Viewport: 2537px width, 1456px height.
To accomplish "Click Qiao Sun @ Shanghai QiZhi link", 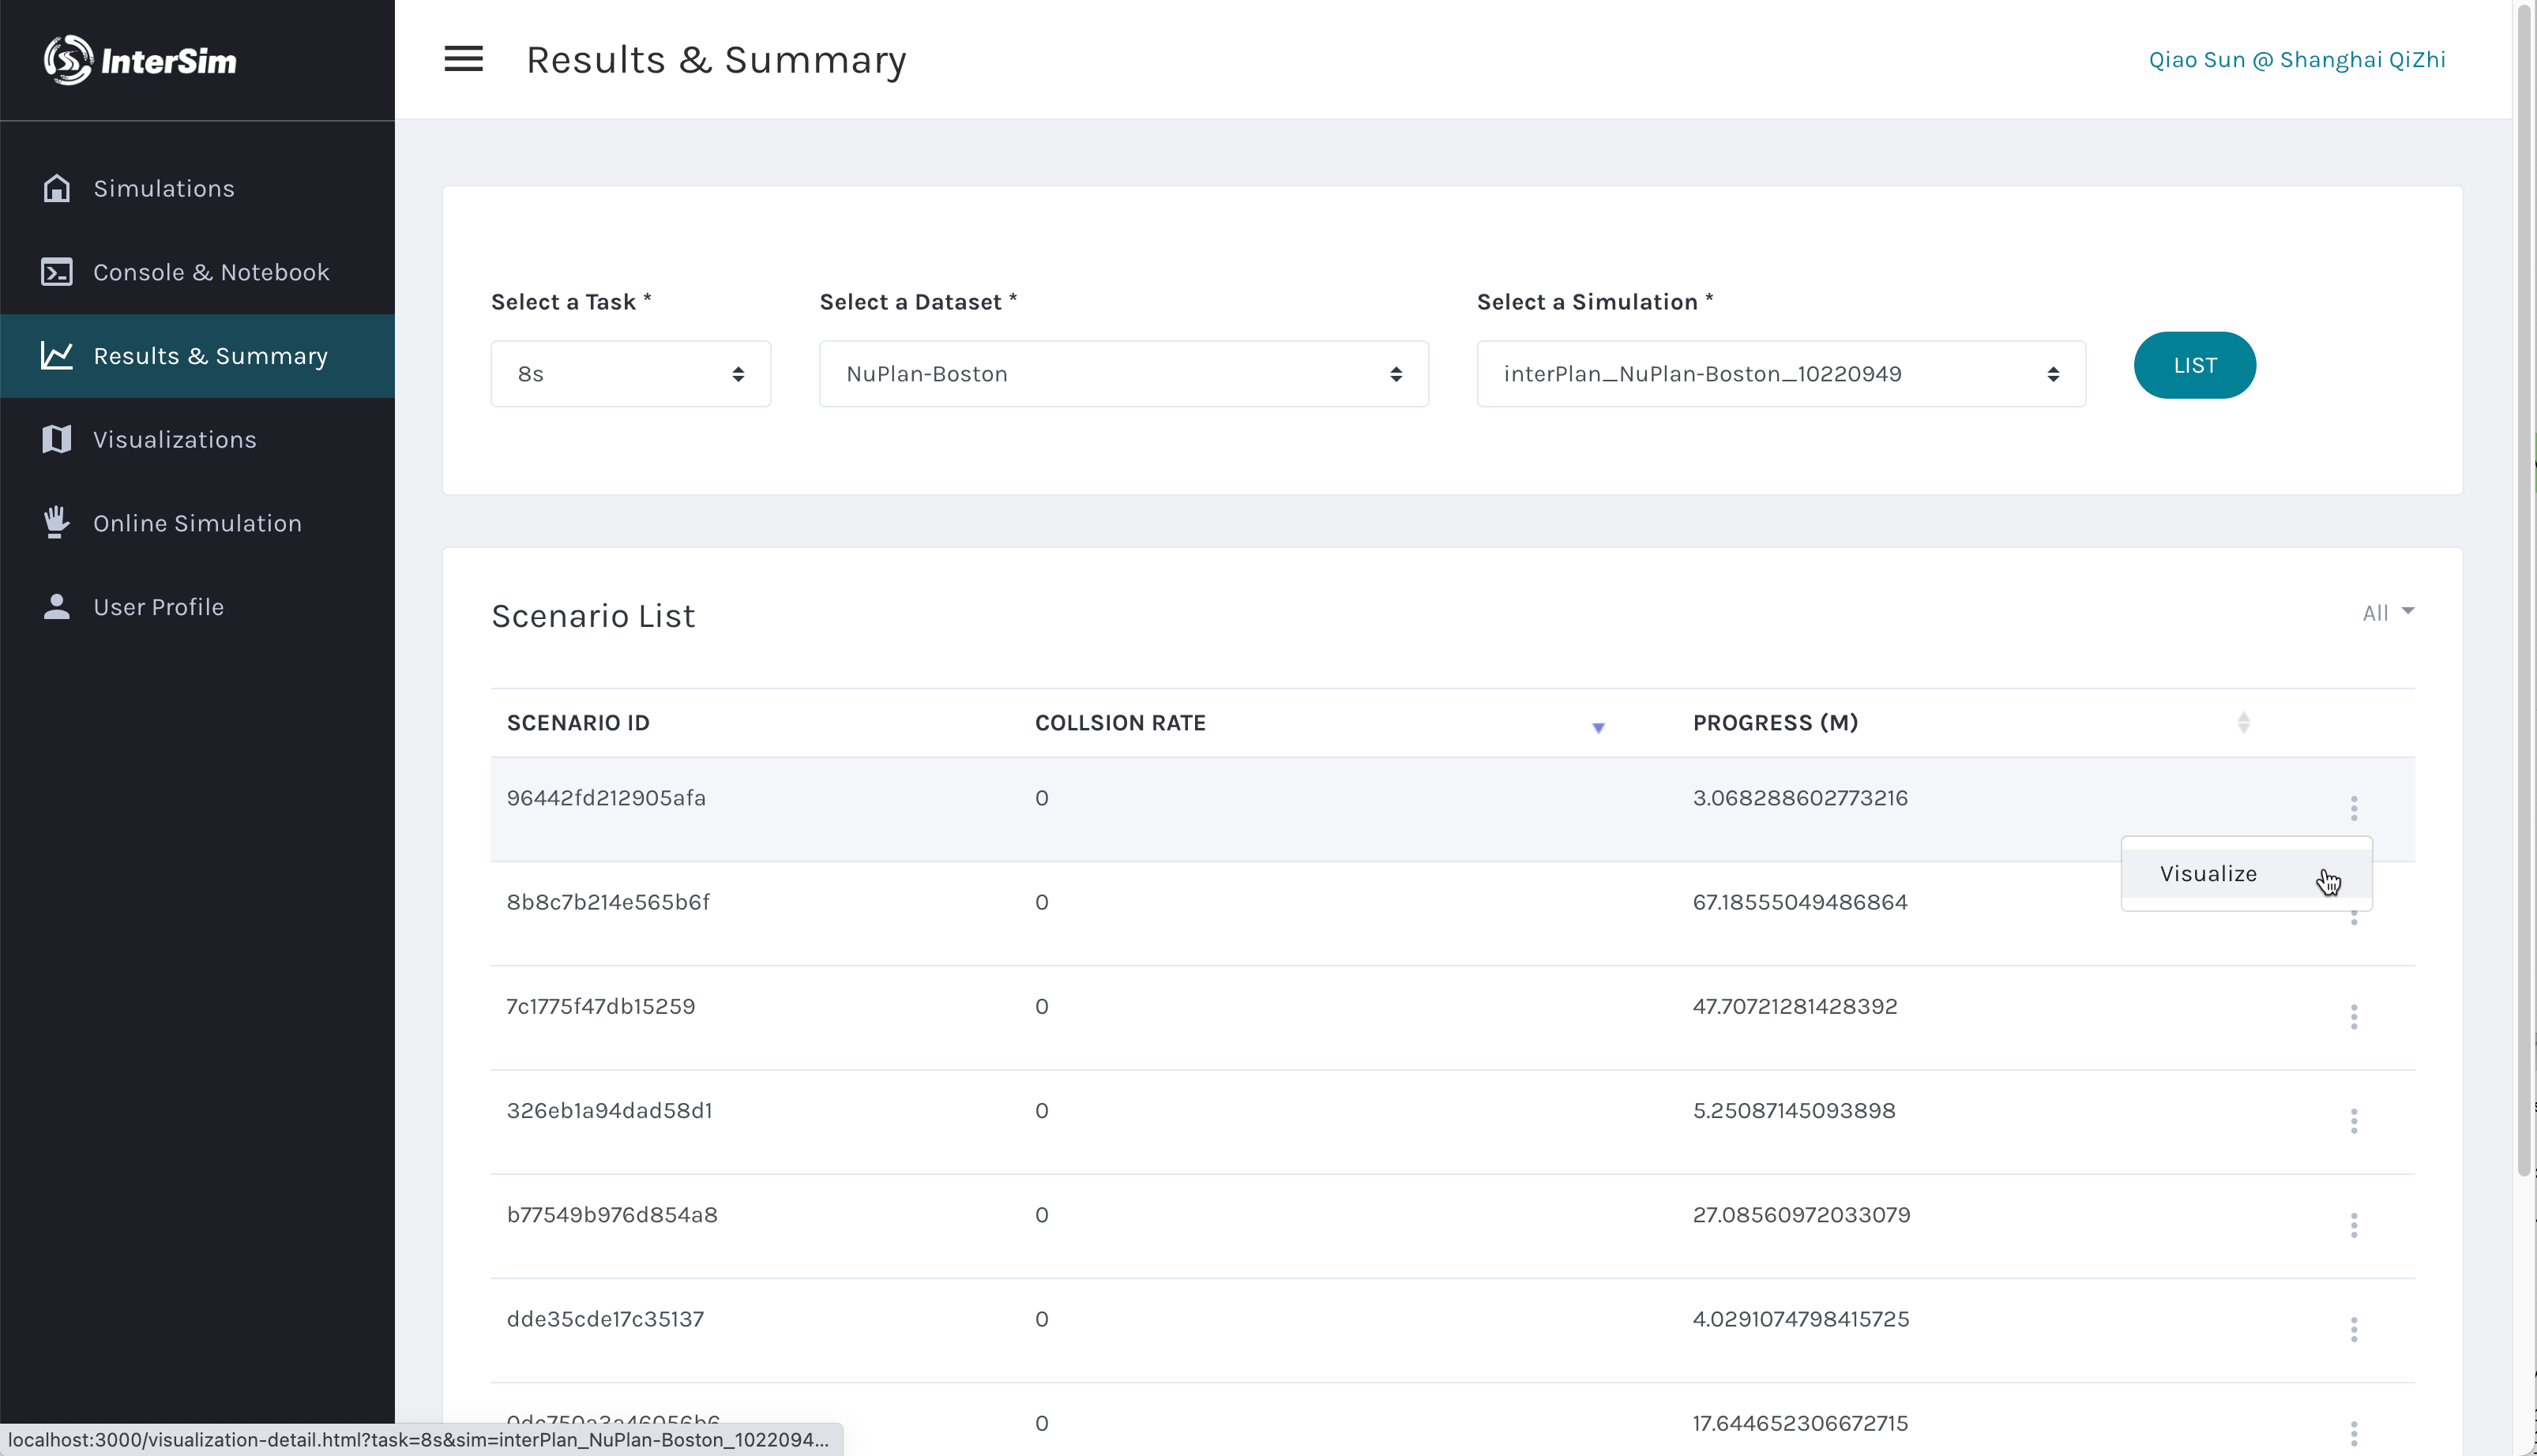I will tap(2296, 60).
